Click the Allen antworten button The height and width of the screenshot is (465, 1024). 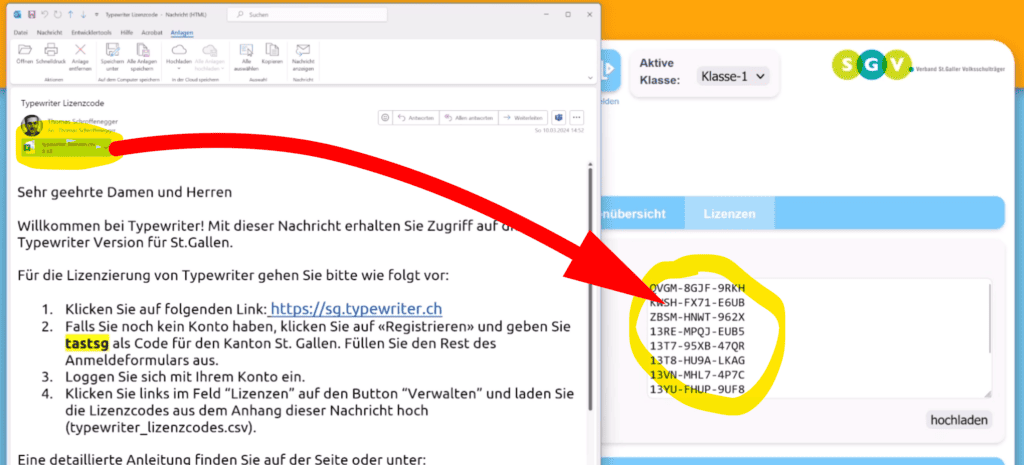pos(469,118)
